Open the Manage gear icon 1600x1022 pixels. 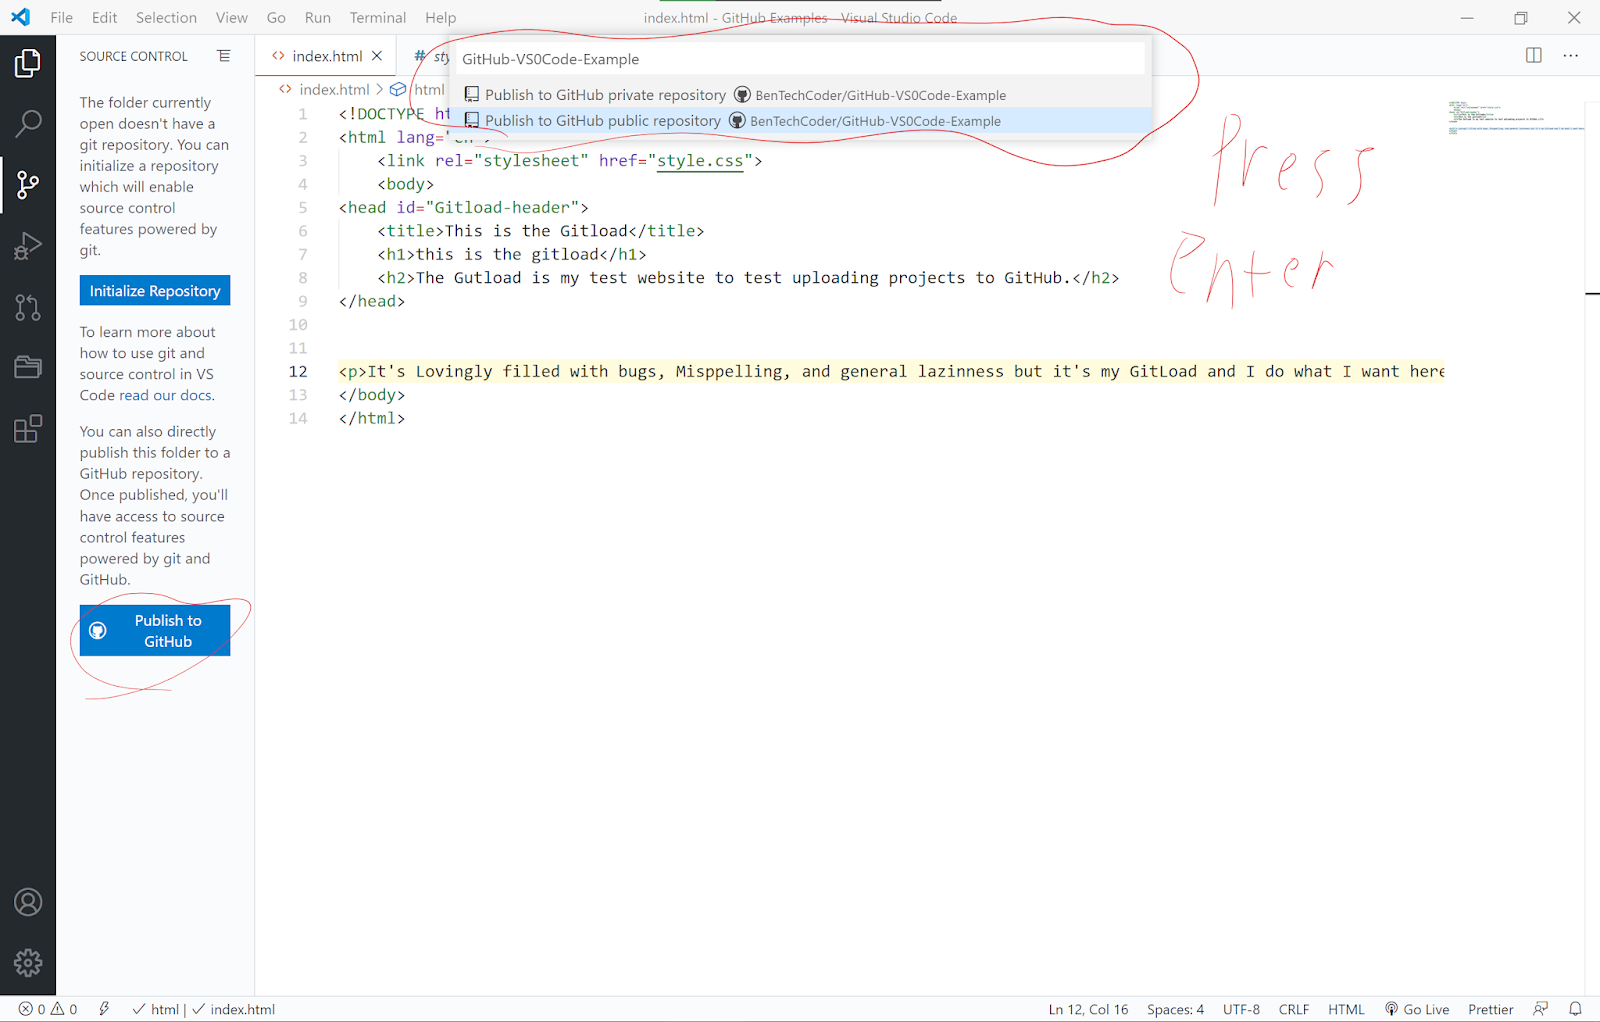[x=28, y=963]
